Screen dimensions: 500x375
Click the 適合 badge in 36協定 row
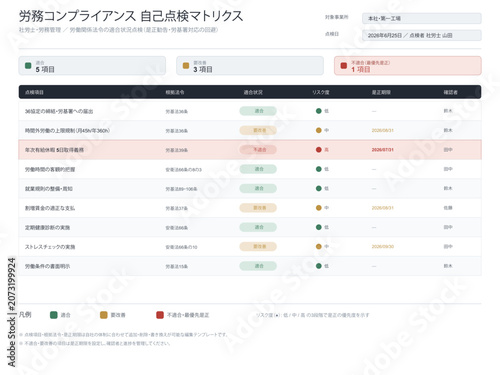[x=258, y=111]
